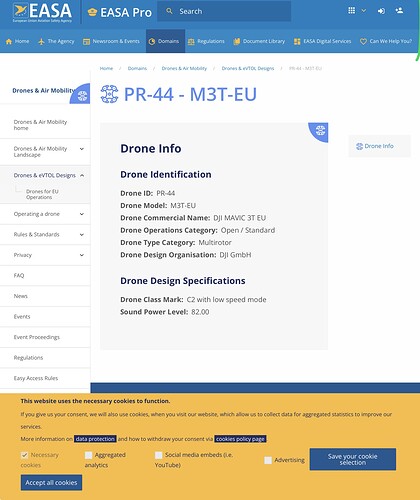Click the add-user register icon in header
Viewport: 420px width, 500px height.
[399, 11]
